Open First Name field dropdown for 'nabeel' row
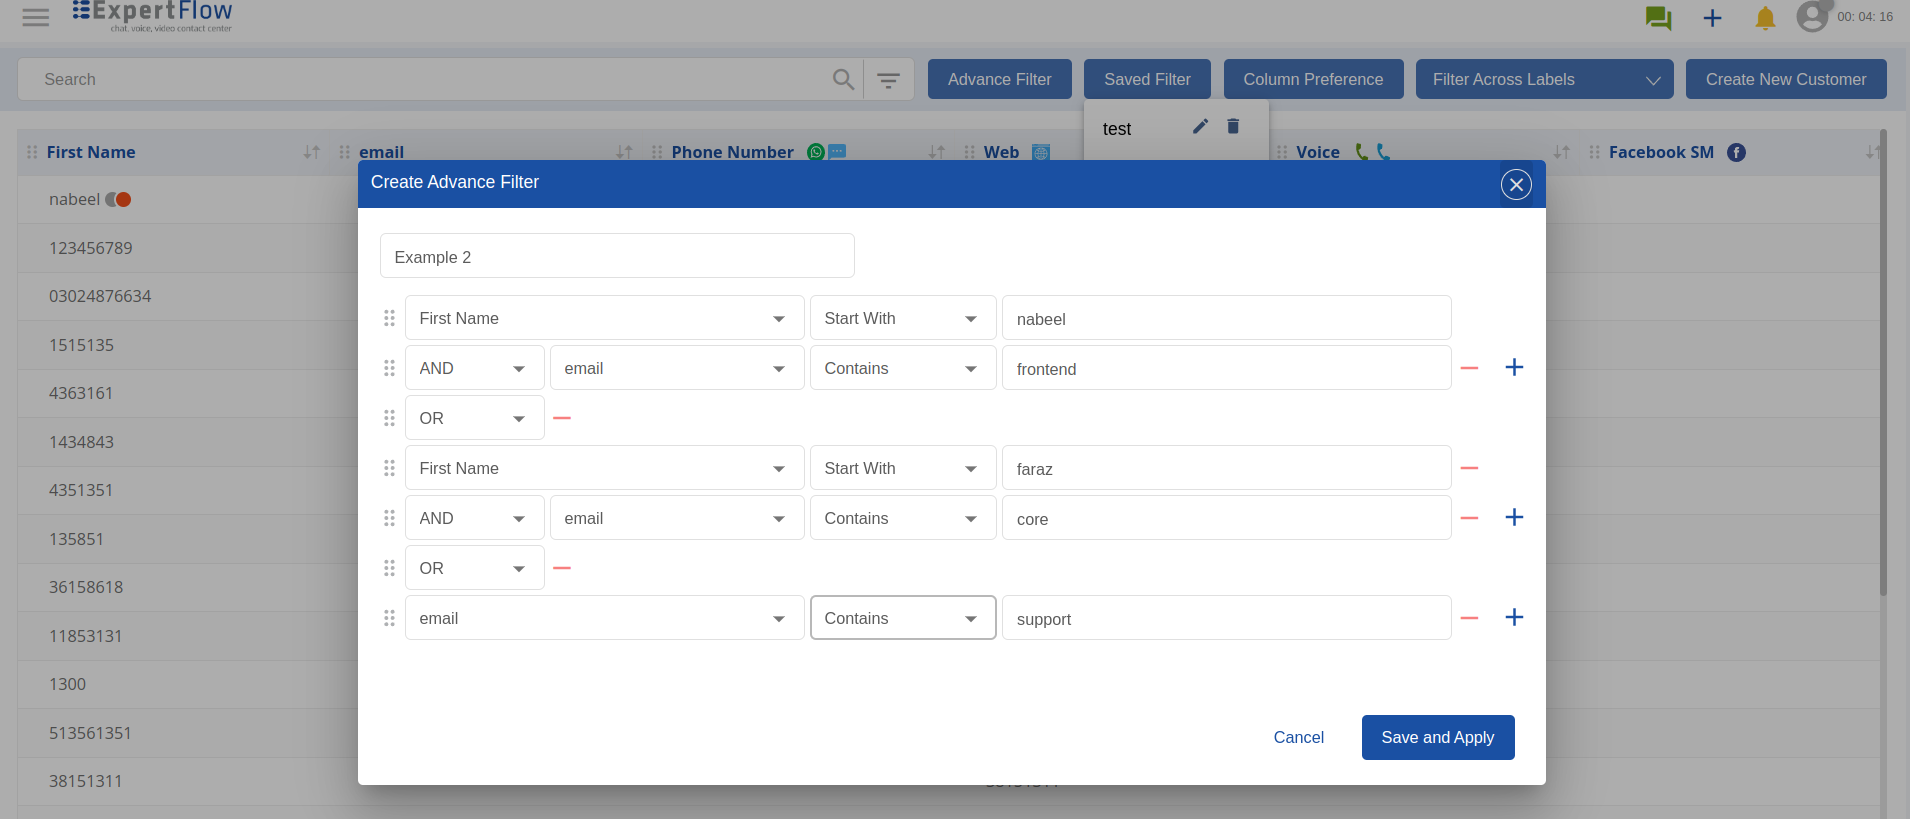Image resolution: width=1910 pixels, height=819 pixels. 604,318
